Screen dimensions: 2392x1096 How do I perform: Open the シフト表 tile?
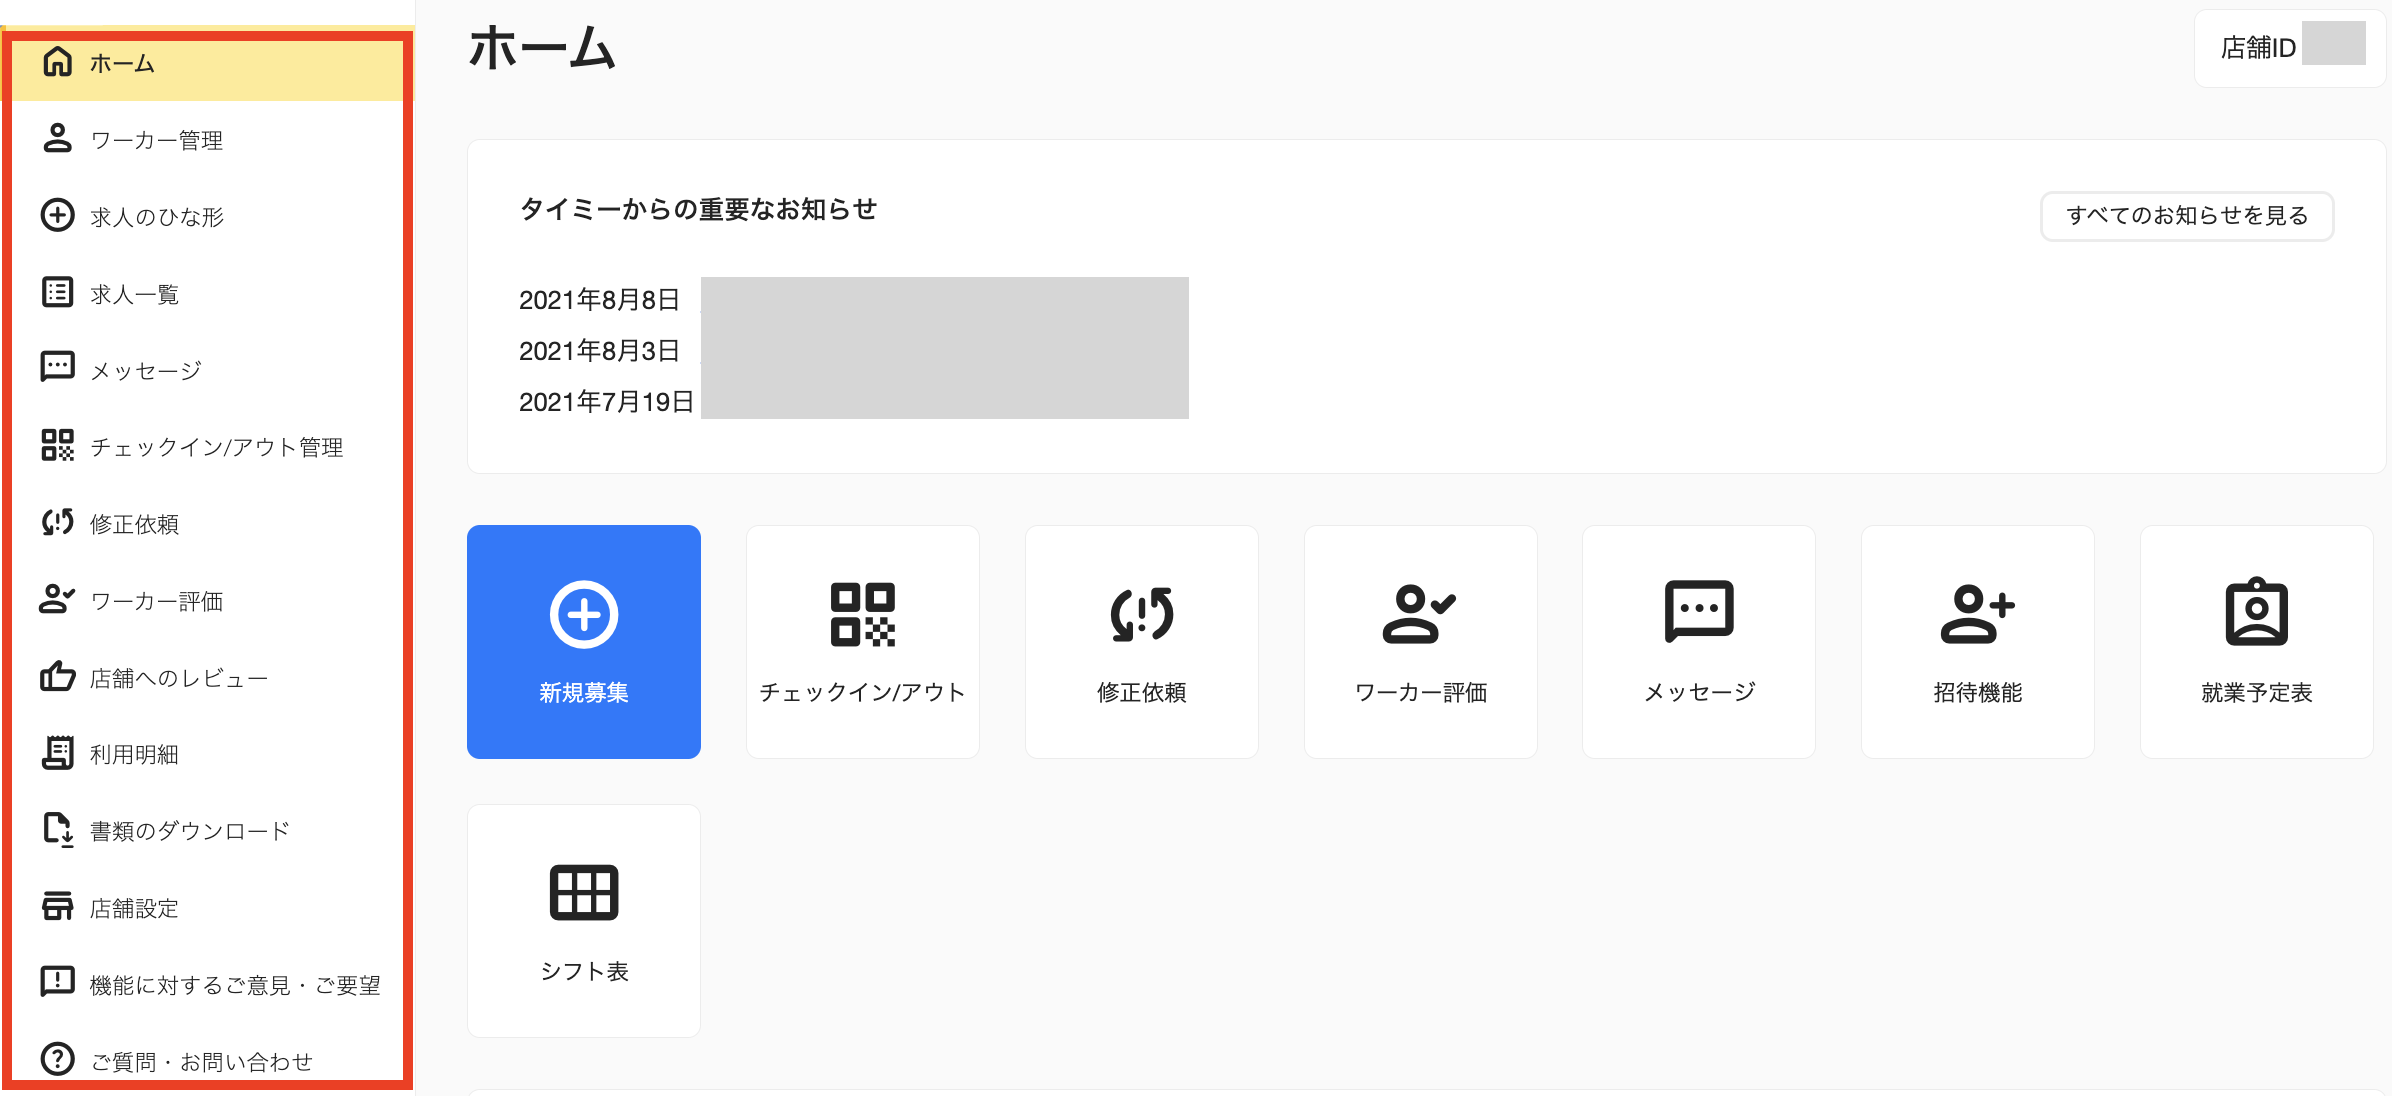(584, 921)
